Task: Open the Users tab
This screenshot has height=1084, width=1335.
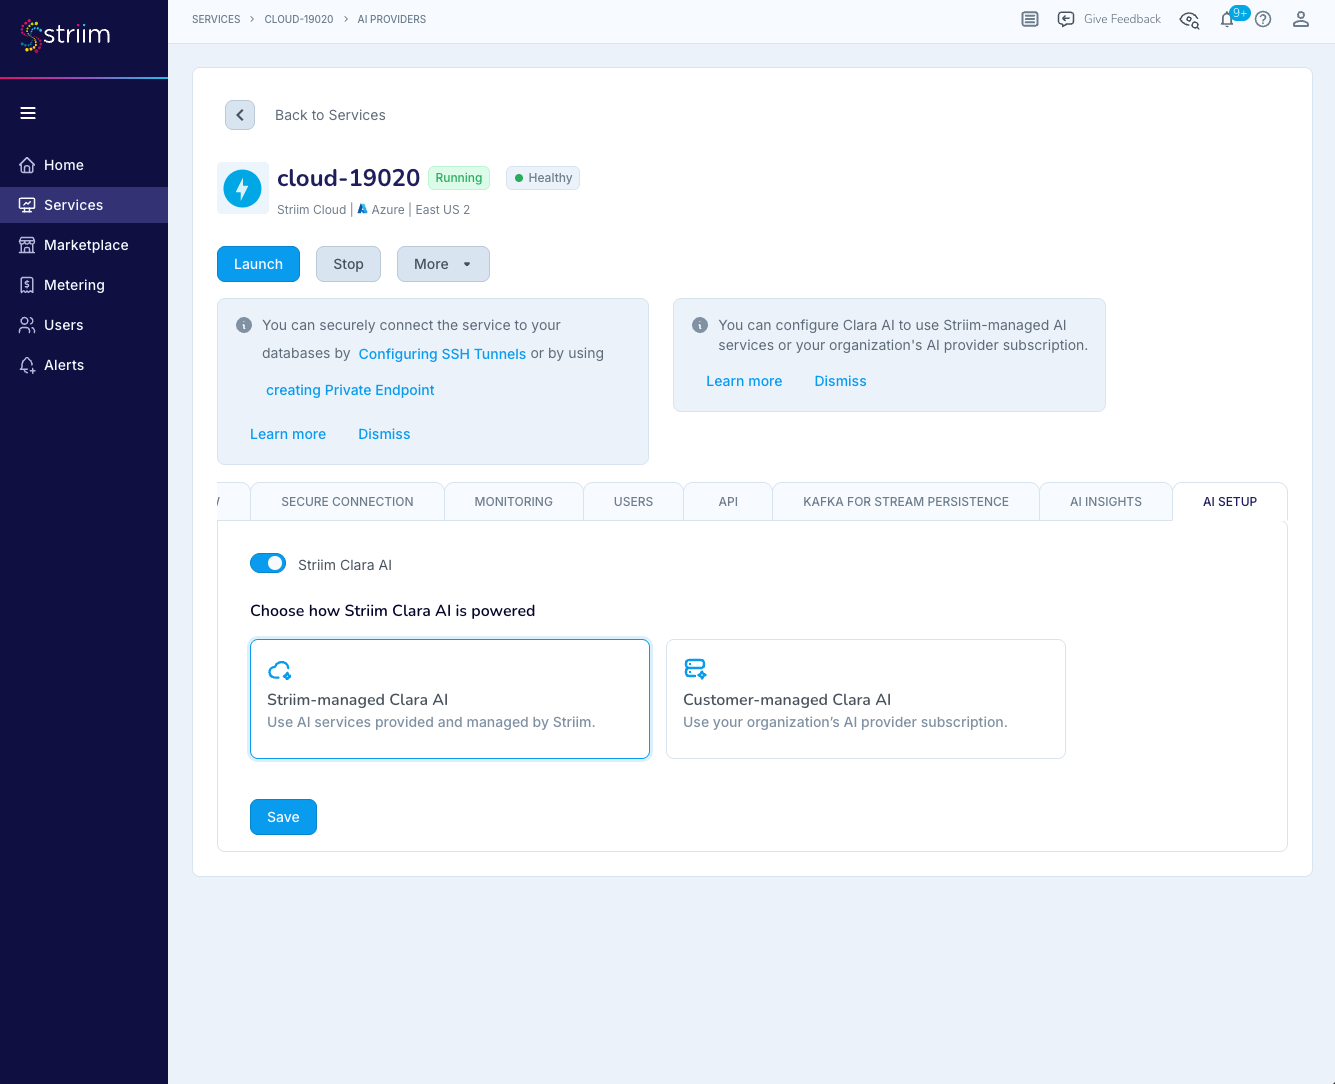Action: click(x=633, y=502)
